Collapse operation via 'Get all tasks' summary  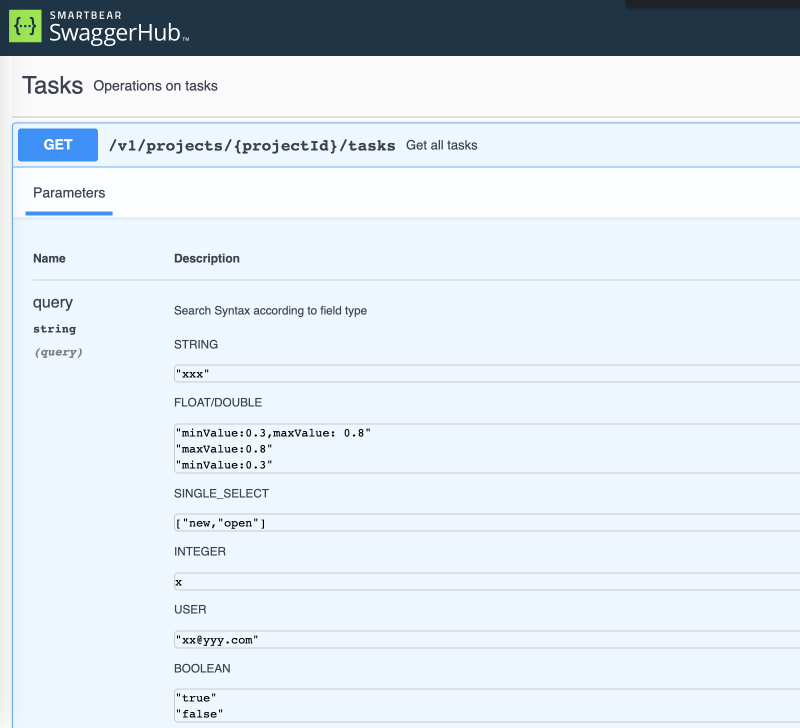click(x=441, y=145)
